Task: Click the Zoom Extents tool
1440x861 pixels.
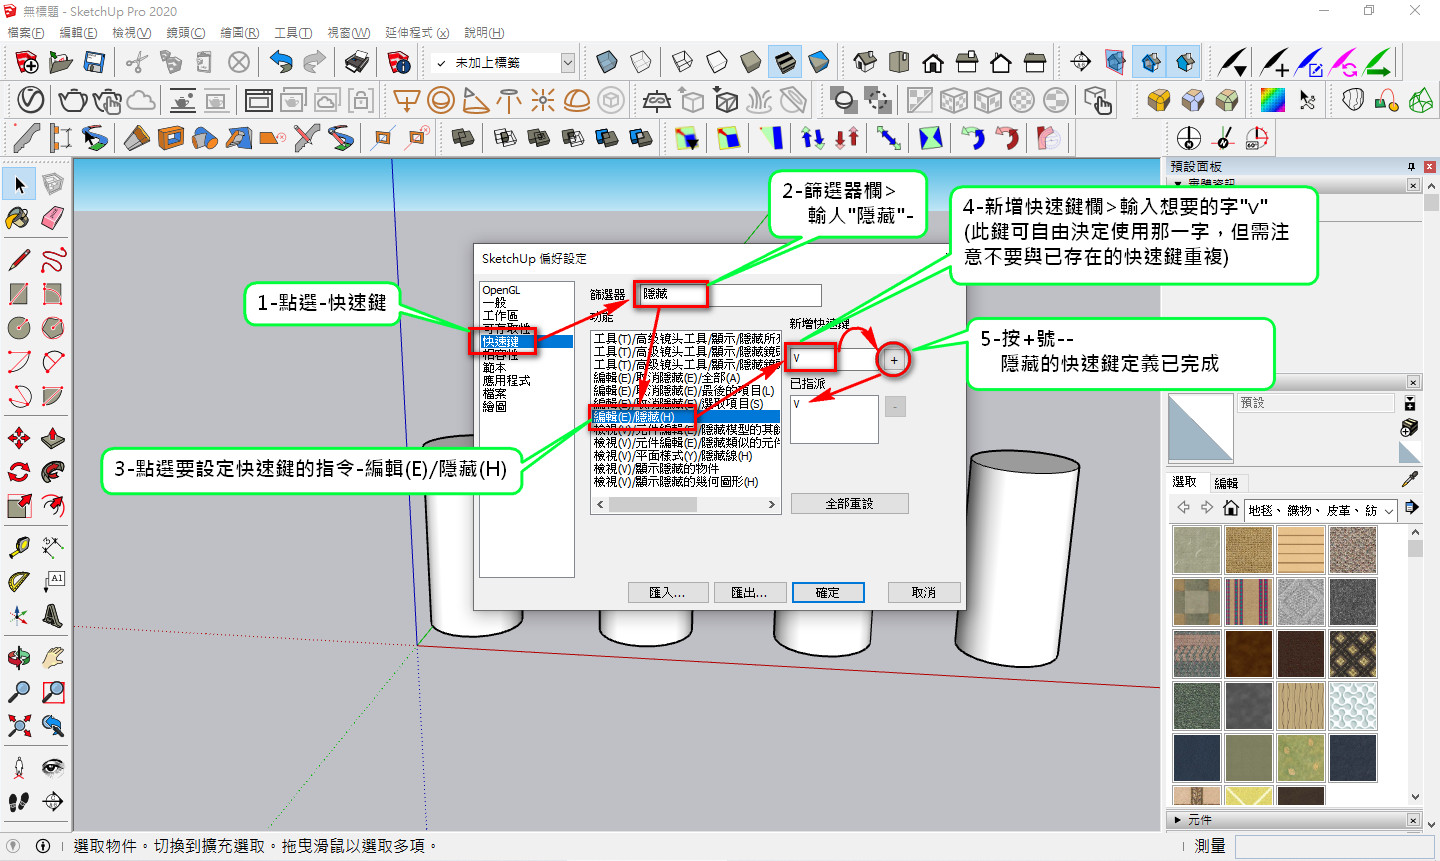Action: click(19, 726)
